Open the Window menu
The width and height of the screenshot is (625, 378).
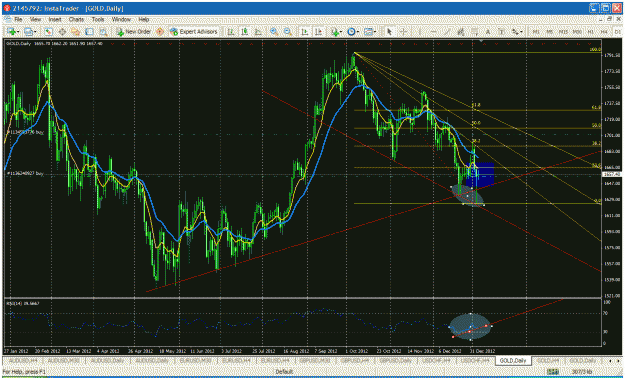[x=121, y=19]
